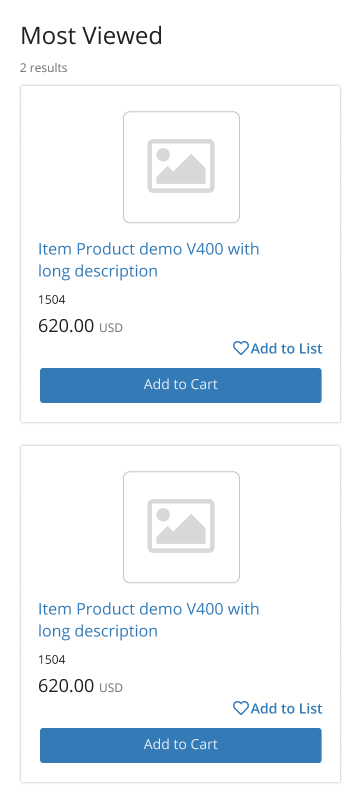Click the USD currency label in first card
360x811 pixels.
(x=111, y=328)
